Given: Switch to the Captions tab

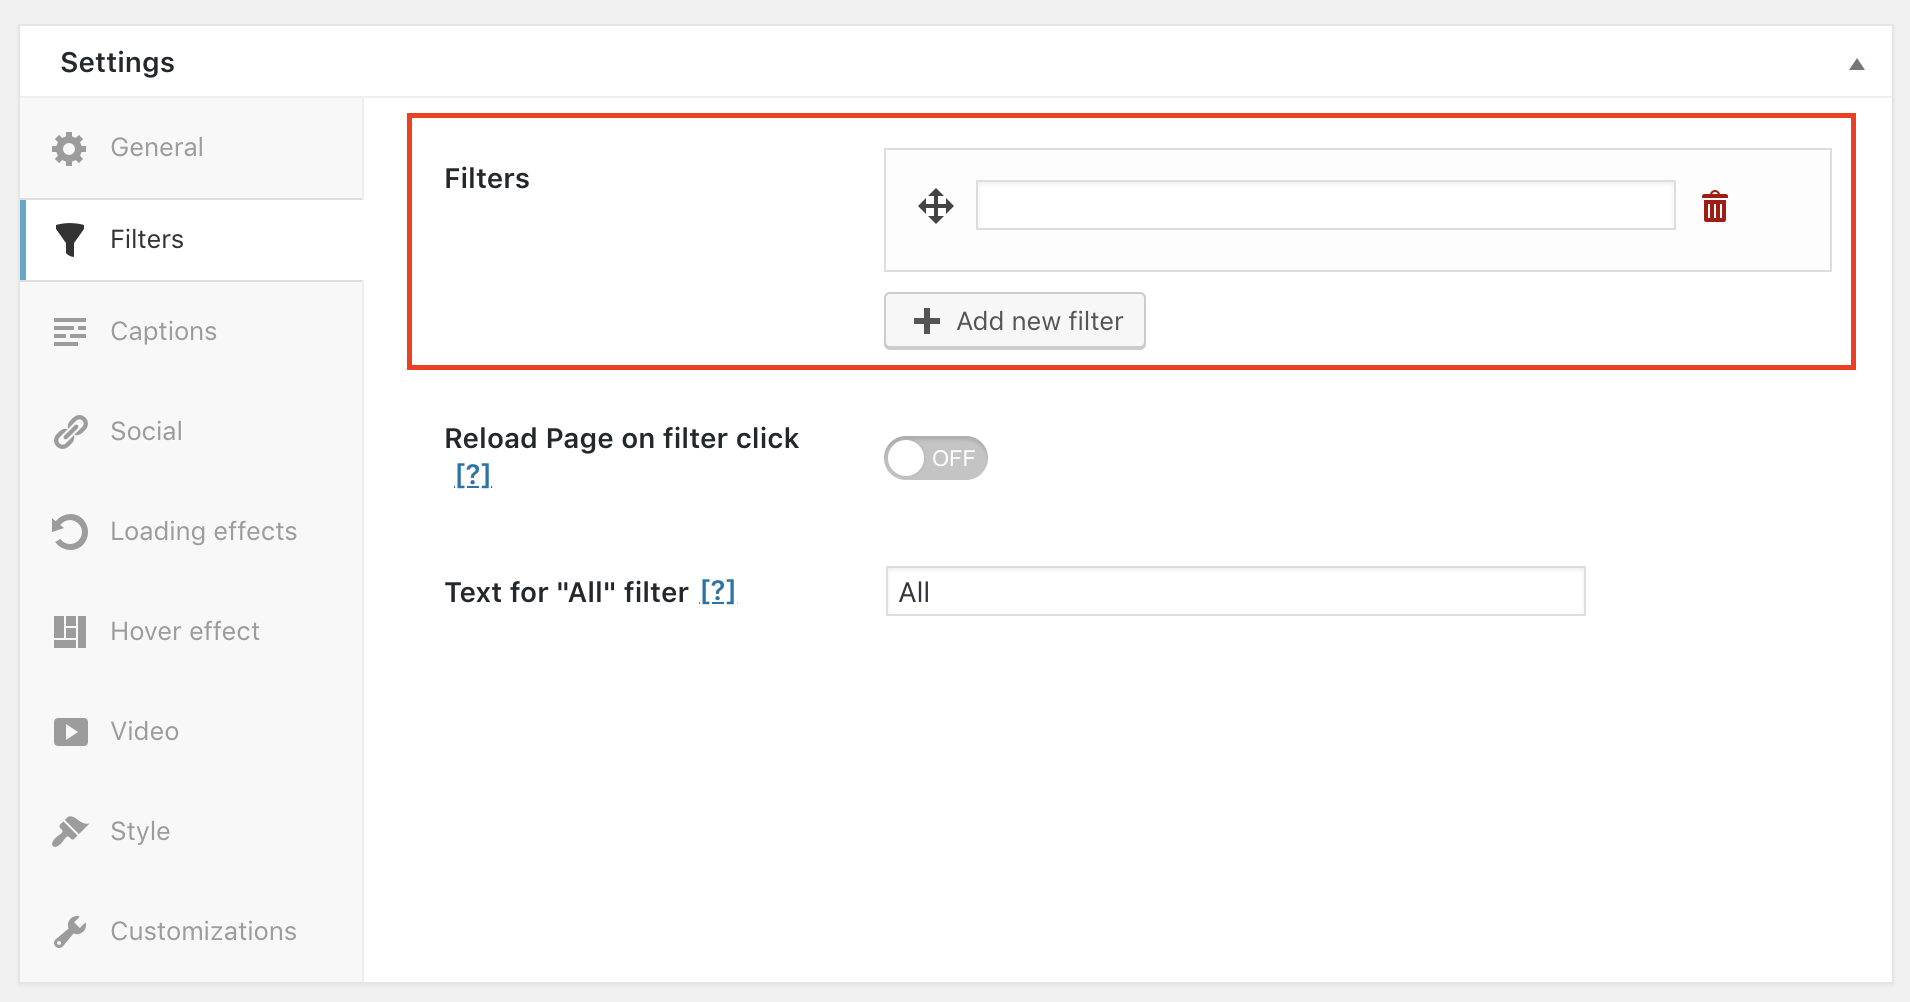Looking at the screenshot, I should 191,332.
